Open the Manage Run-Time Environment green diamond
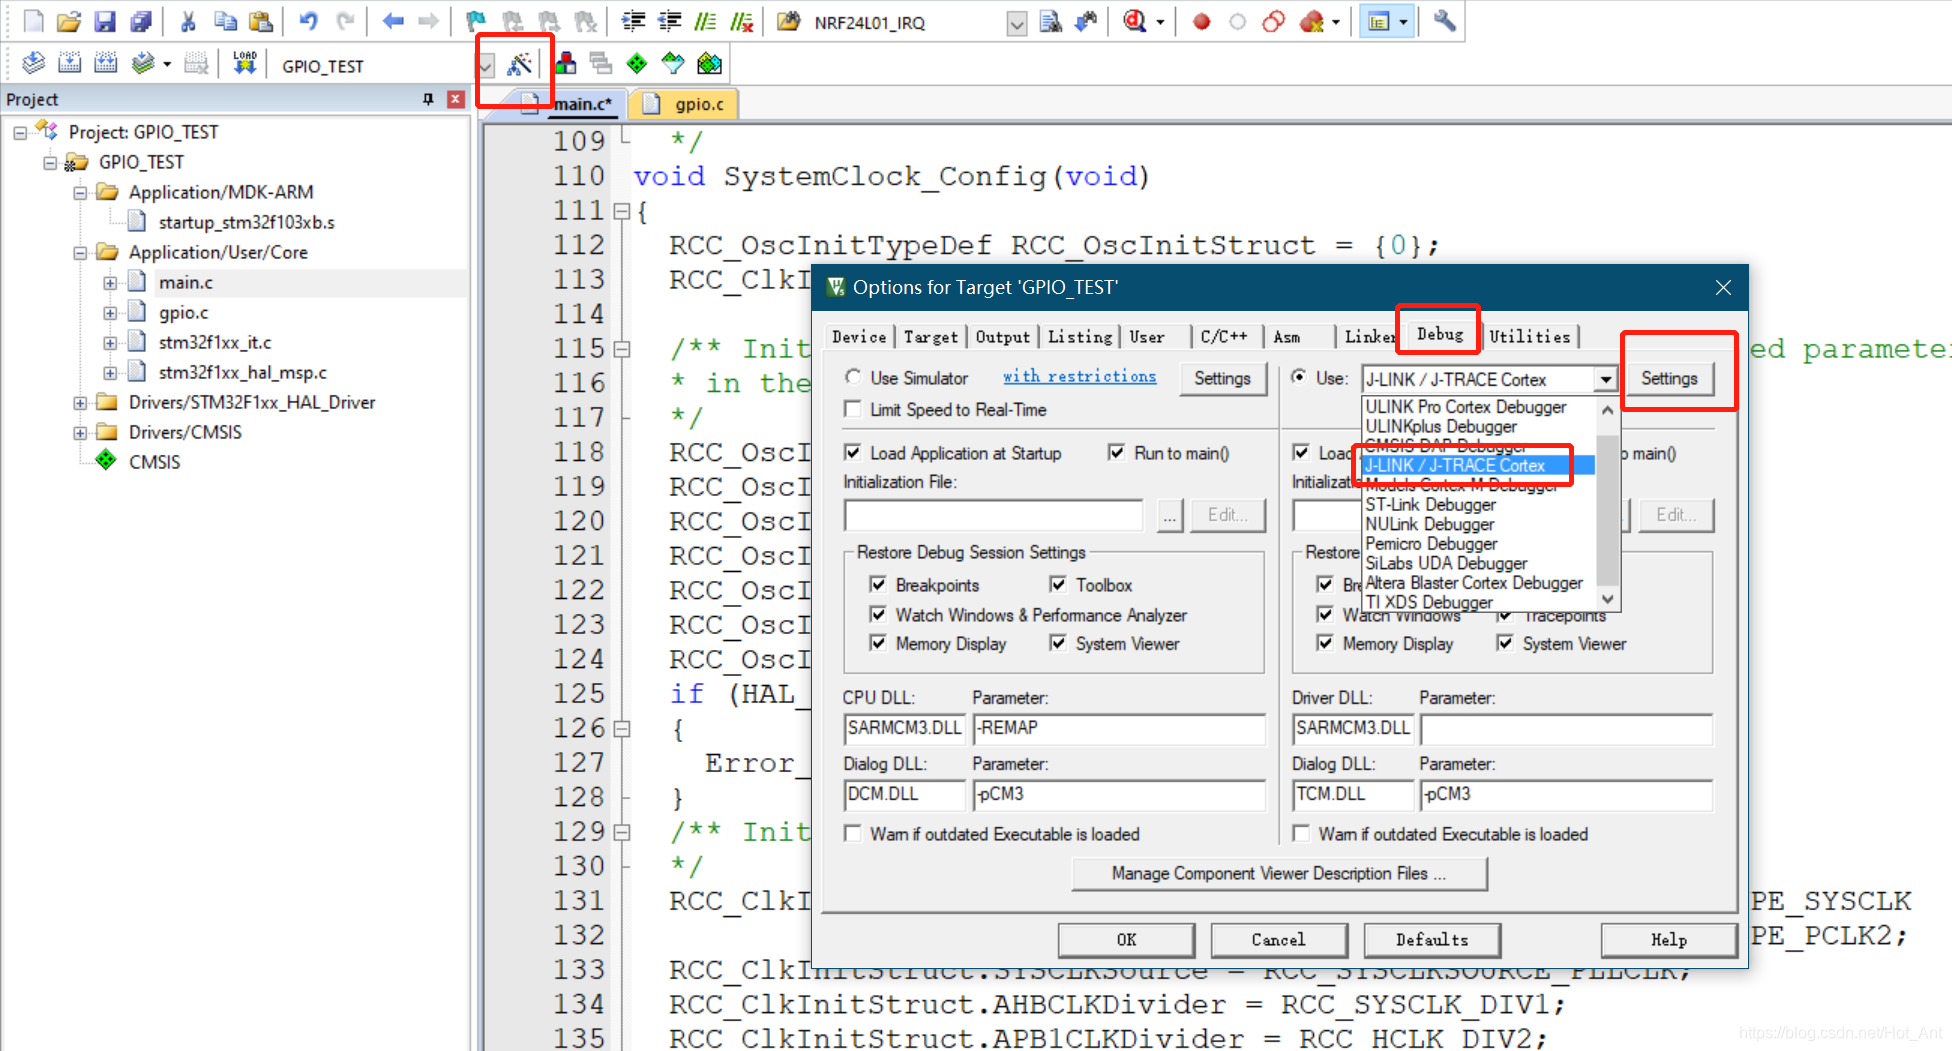 point(637,64)
